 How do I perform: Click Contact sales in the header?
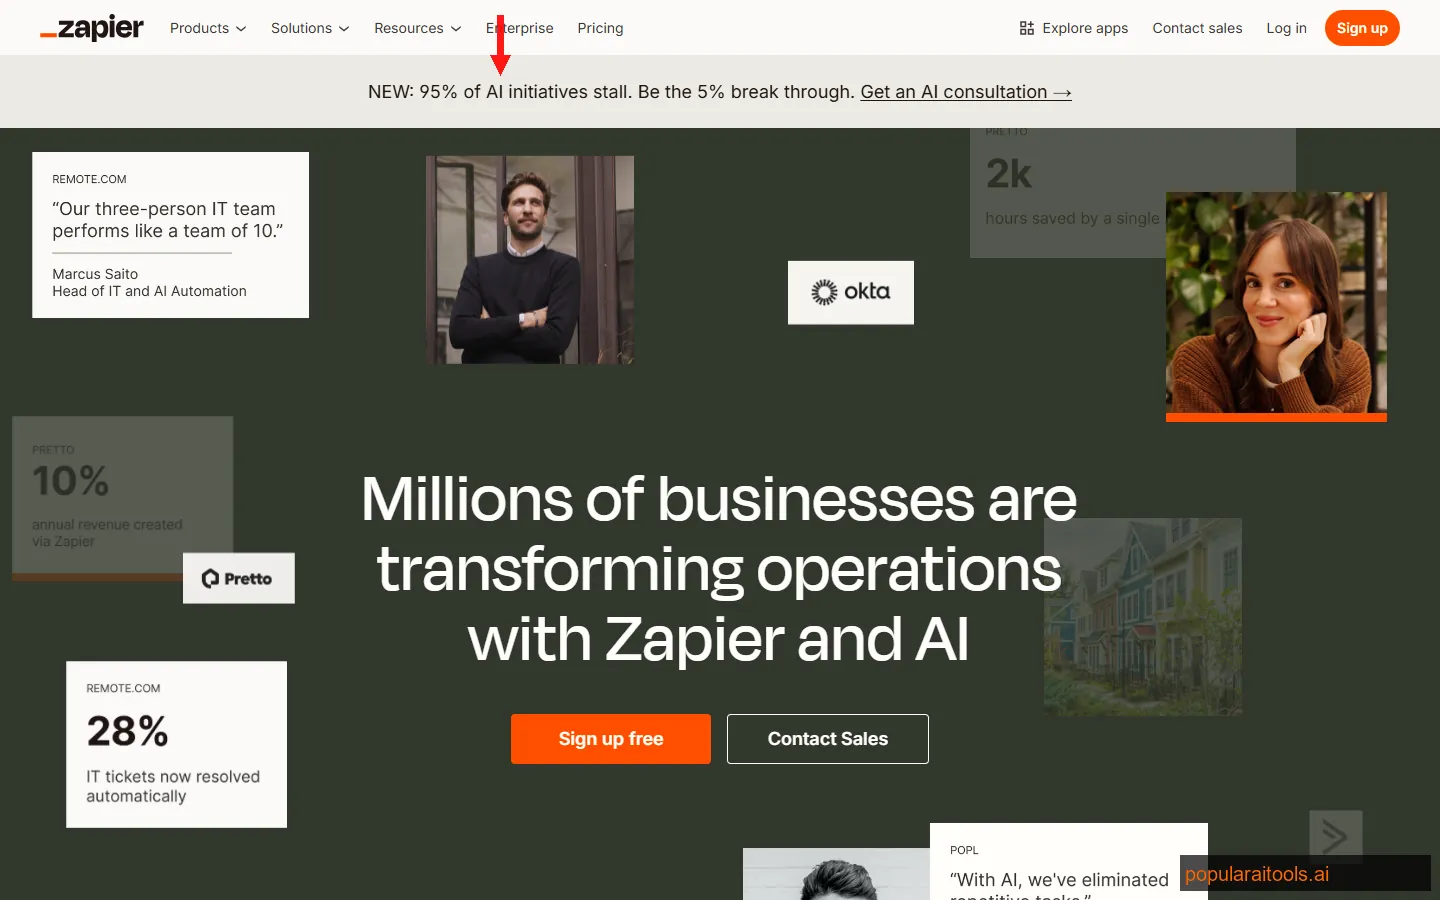coord(1197,28)
